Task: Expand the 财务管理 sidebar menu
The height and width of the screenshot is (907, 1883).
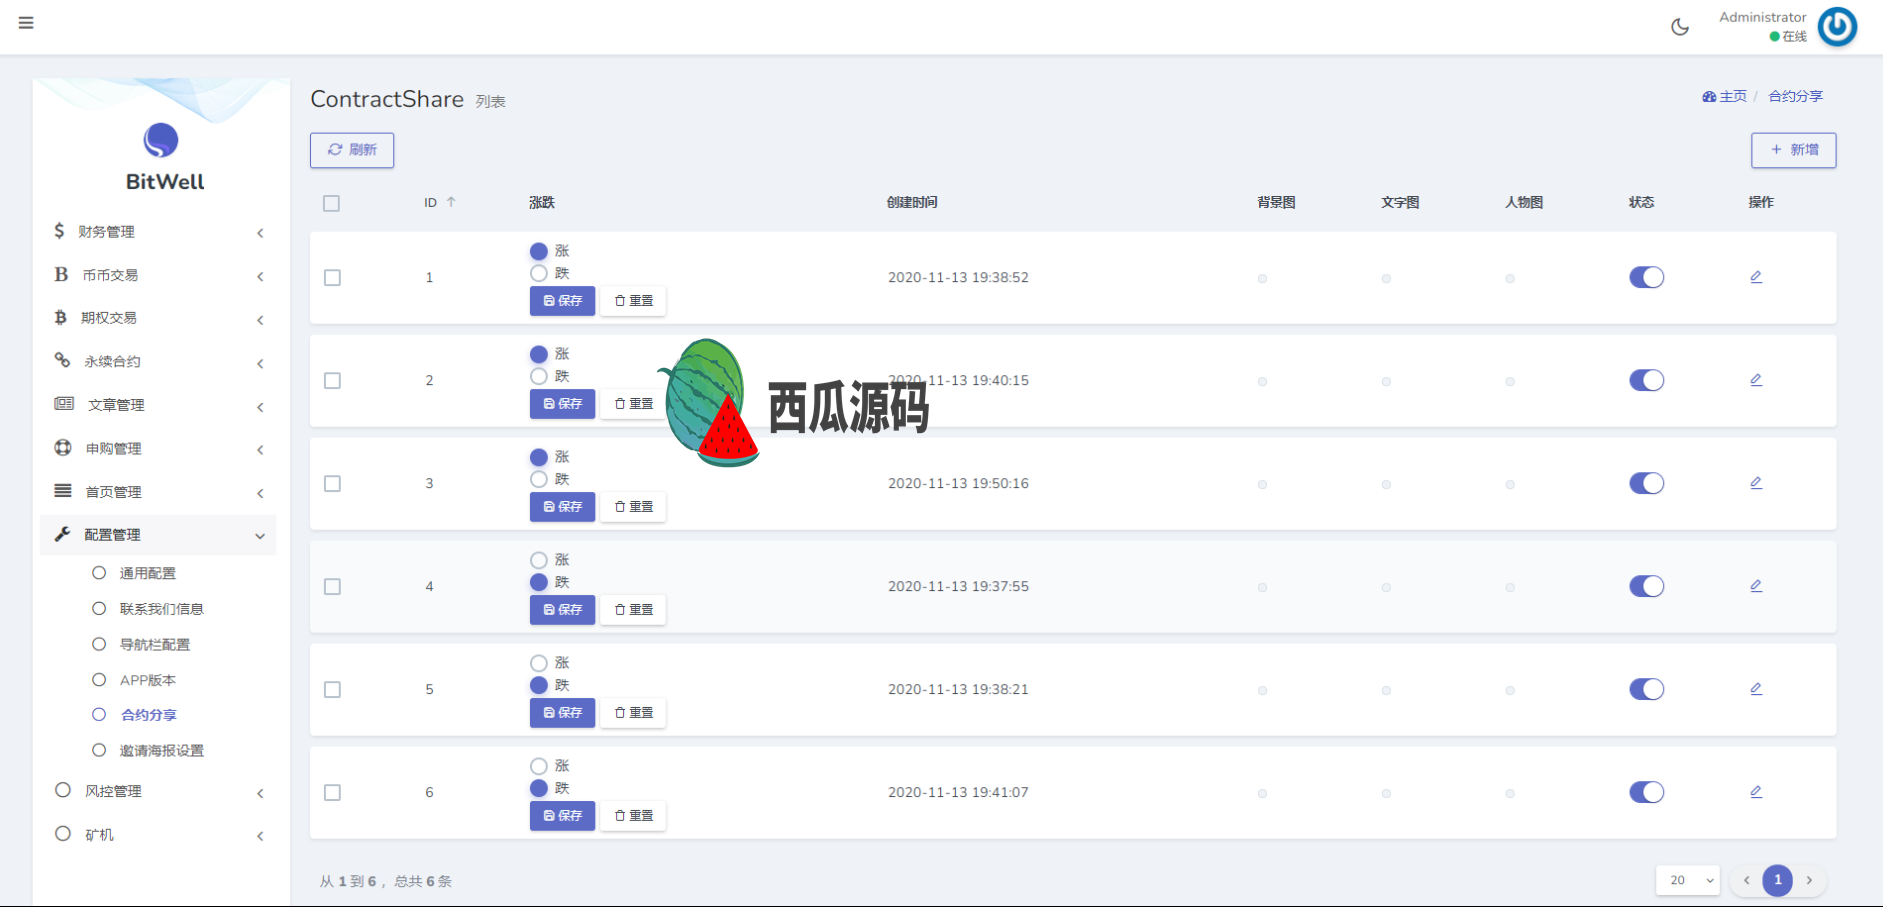Action: pos(158,232)
